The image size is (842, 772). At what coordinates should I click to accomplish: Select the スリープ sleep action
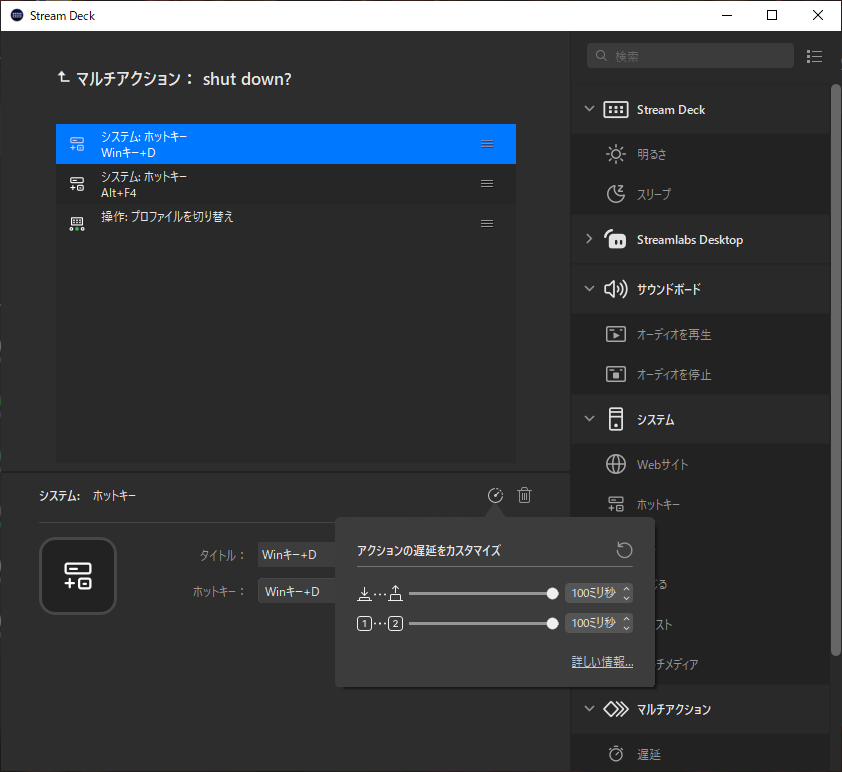pyautogui.click(x=653, y=194)
